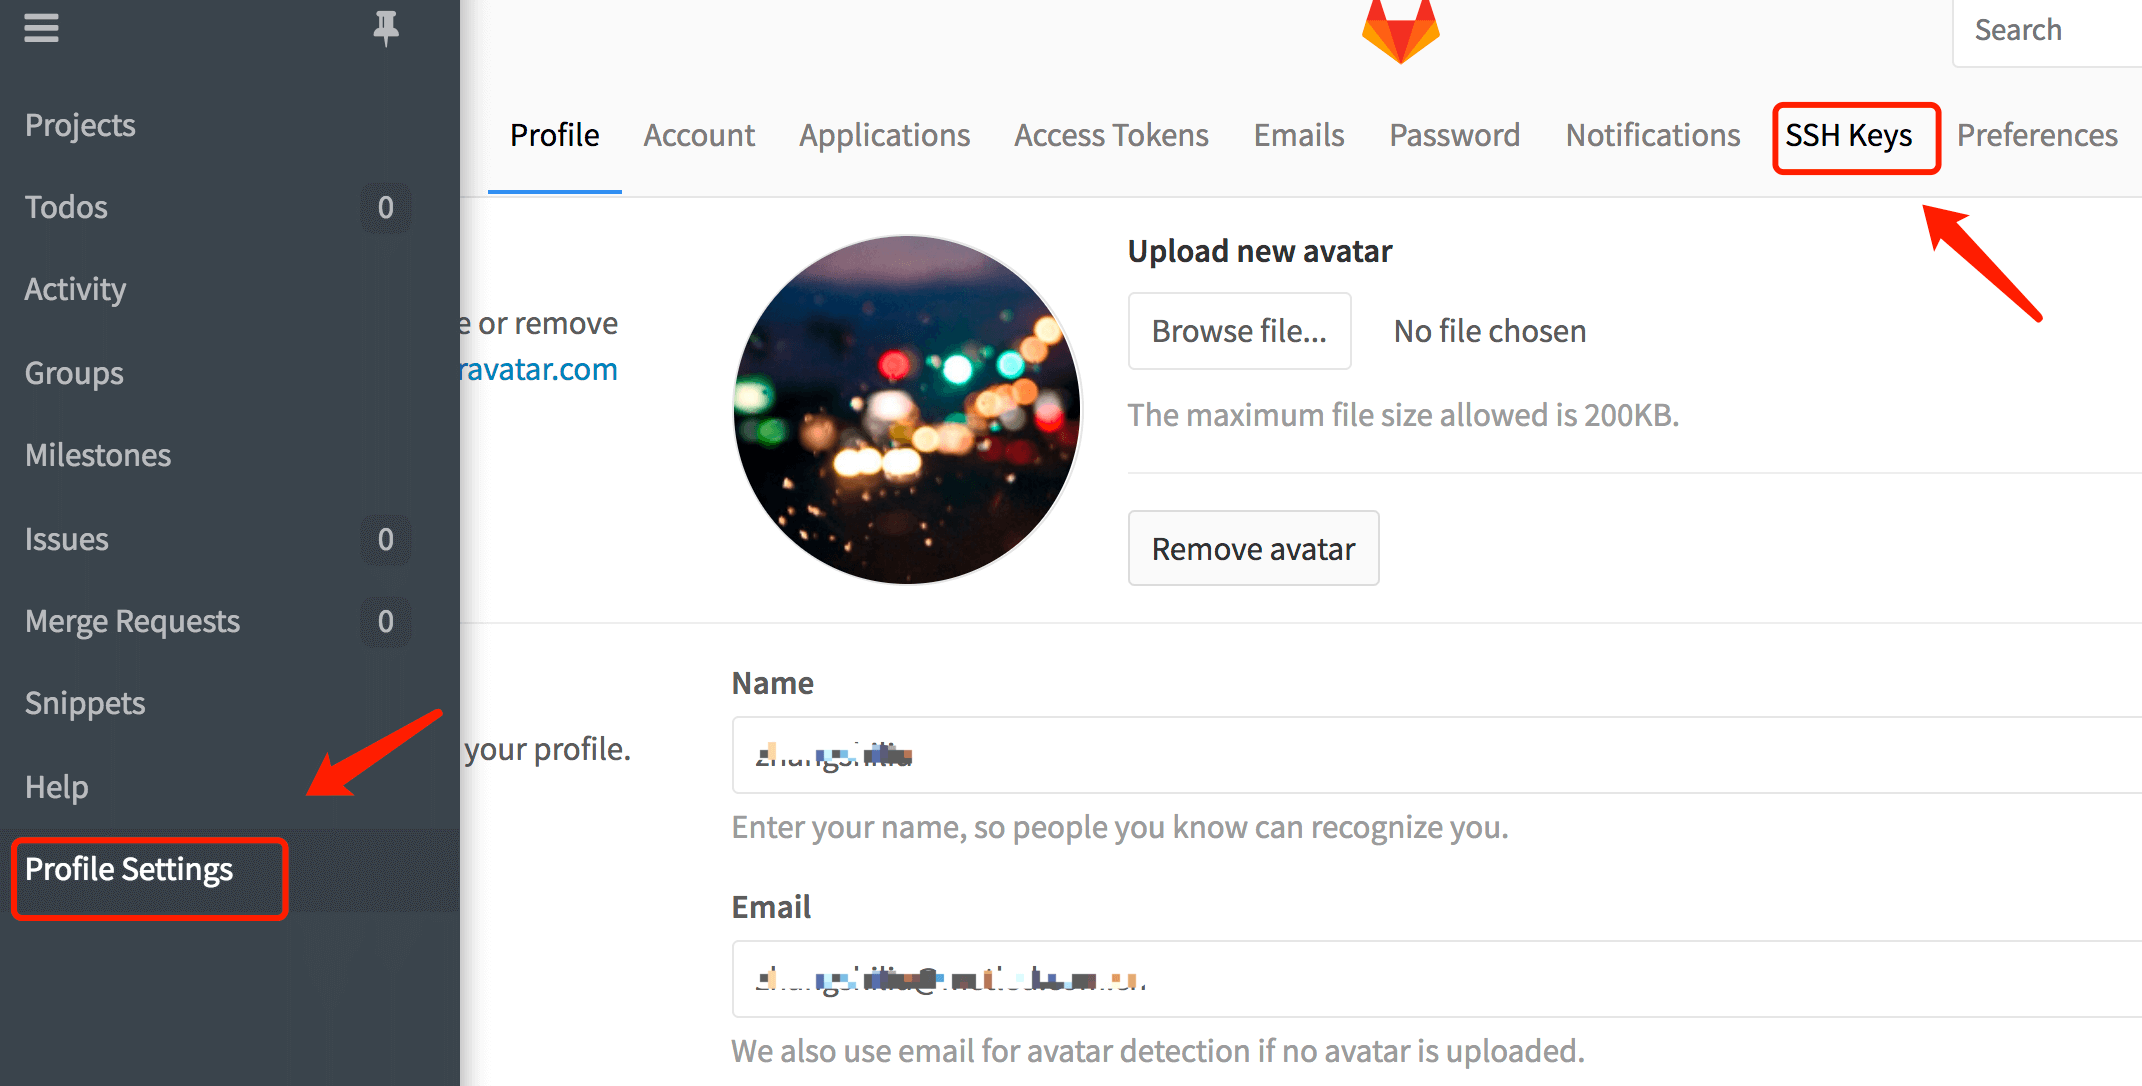Viewport: 2142px width, 1086px height.
Task: Open Merge Requests in the sidebar
Action: tap(132, 621)
